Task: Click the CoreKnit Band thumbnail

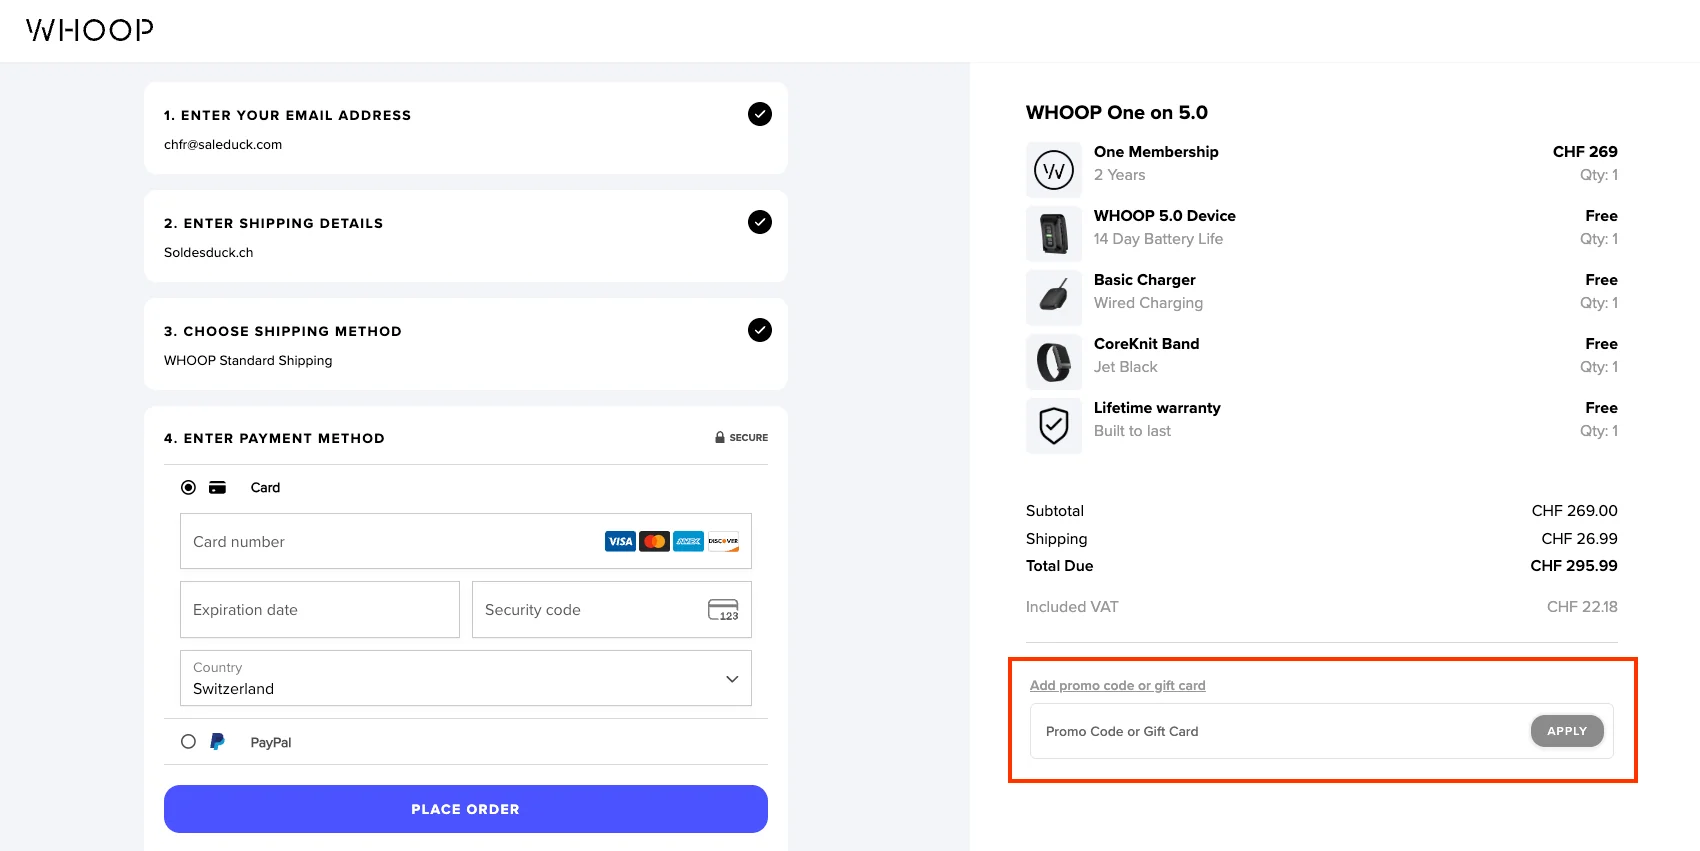Action: tap(1053, 361)
